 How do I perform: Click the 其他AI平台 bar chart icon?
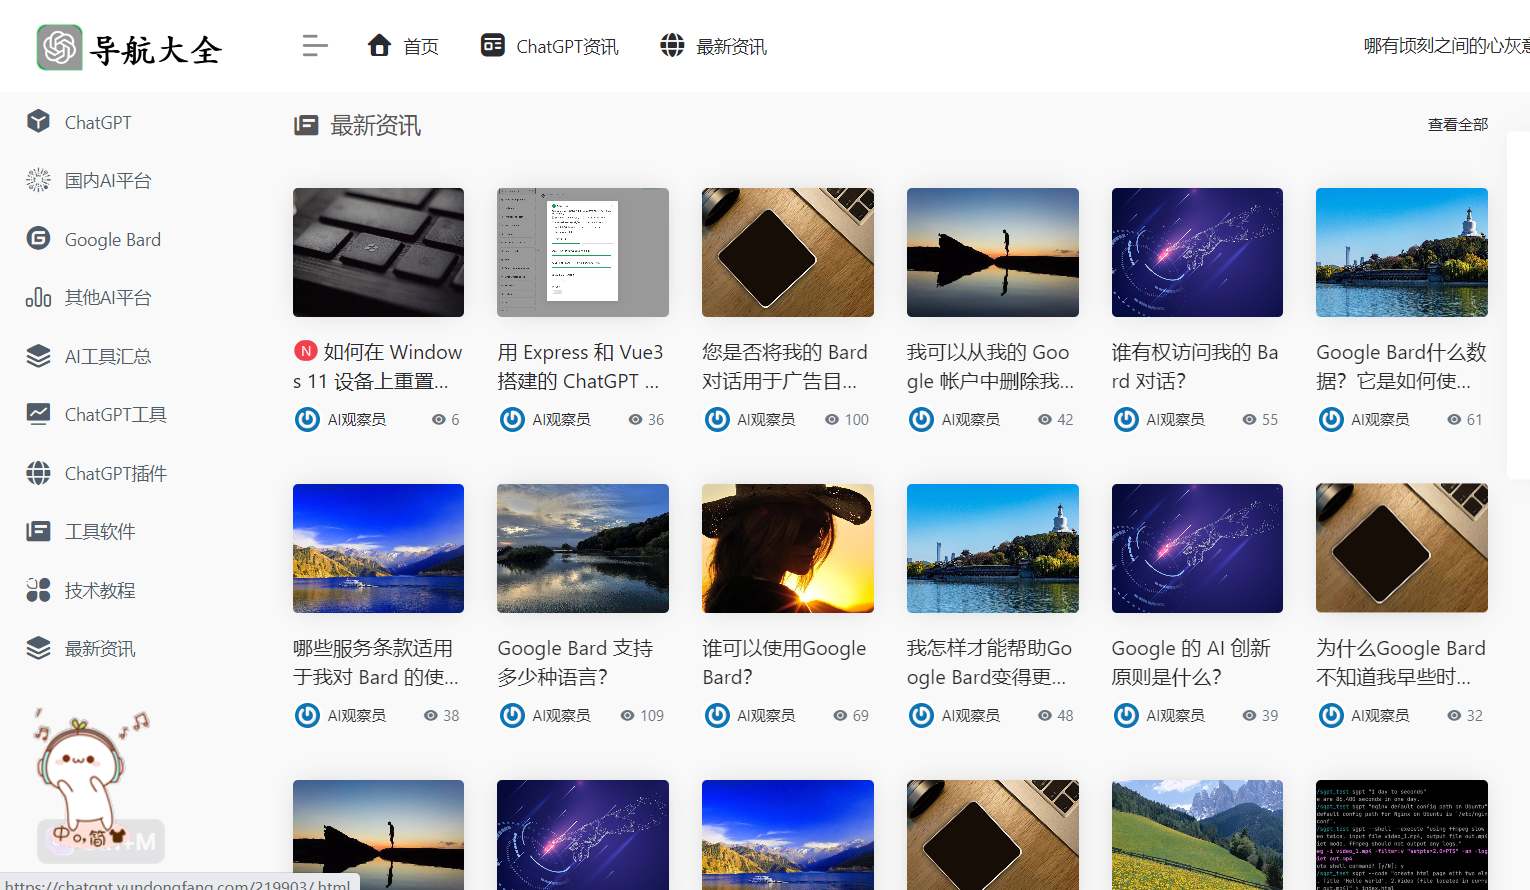click(x=38, y=297)
